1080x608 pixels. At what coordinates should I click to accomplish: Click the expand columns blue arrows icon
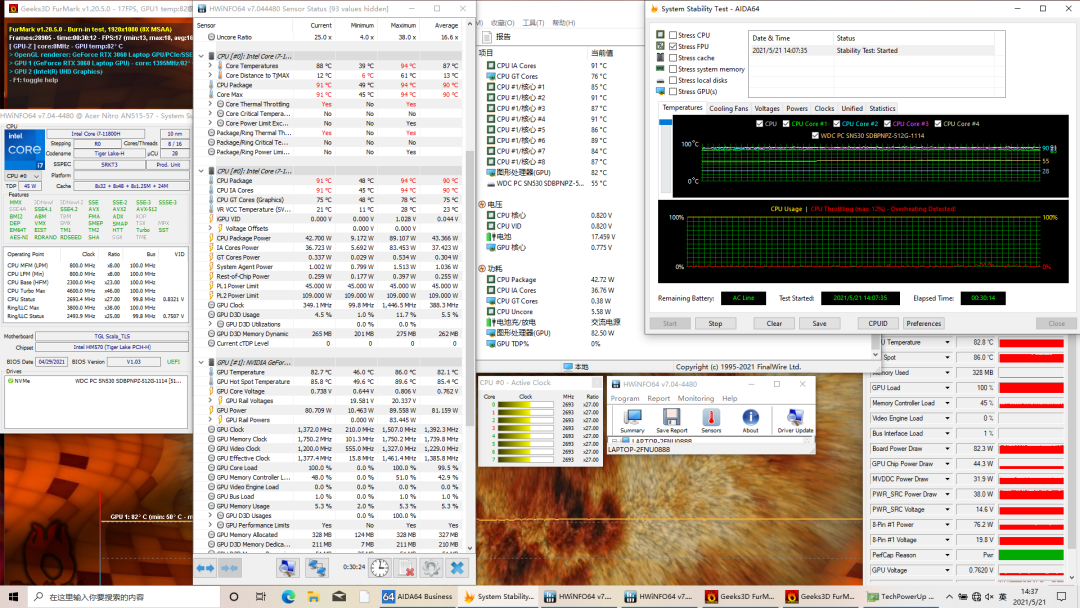click(205, 568)
